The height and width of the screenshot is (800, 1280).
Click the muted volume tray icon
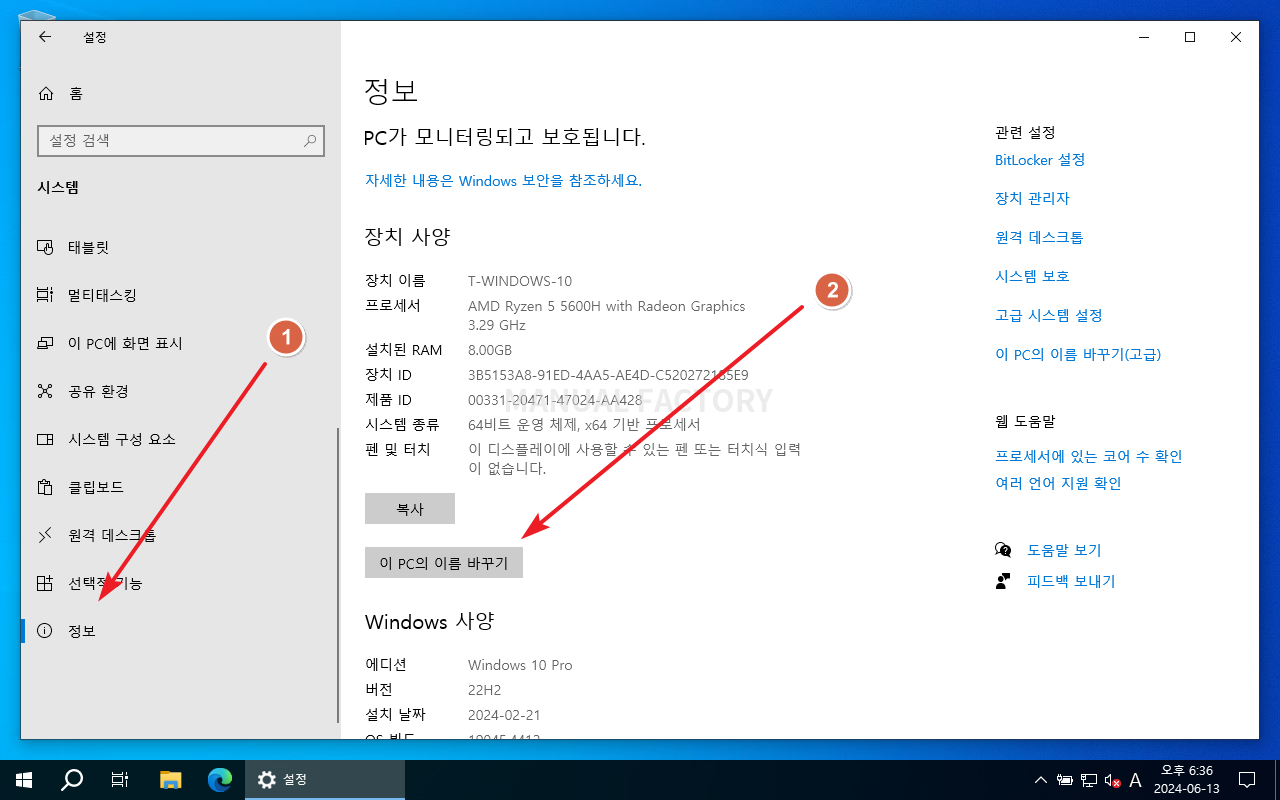point(1111,780)
